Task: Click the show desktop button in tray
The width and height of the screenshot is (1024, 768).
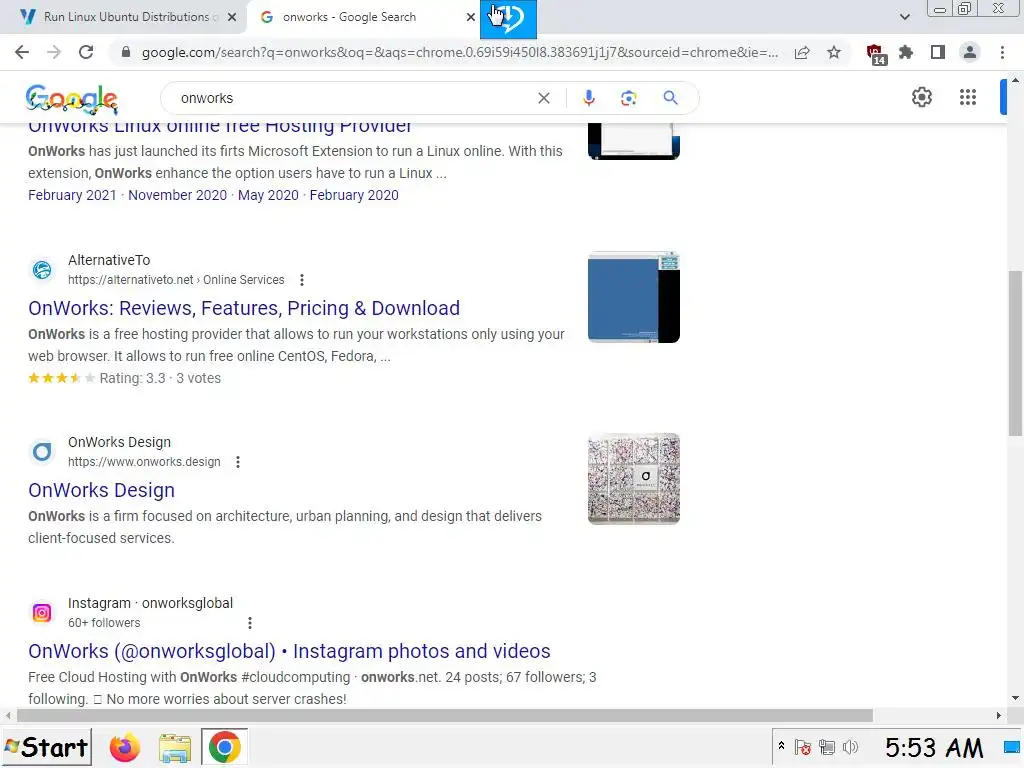Action: (1012, 747)
